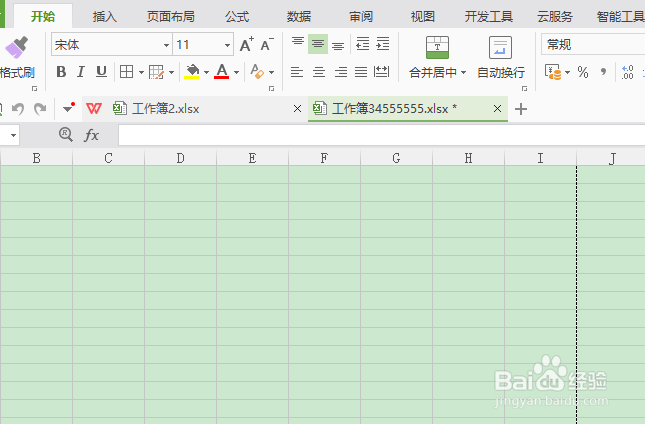Viewport: 645px width, 424px height.
Task: Decrease font size with A- icon
Action: (x=267, y=44)
